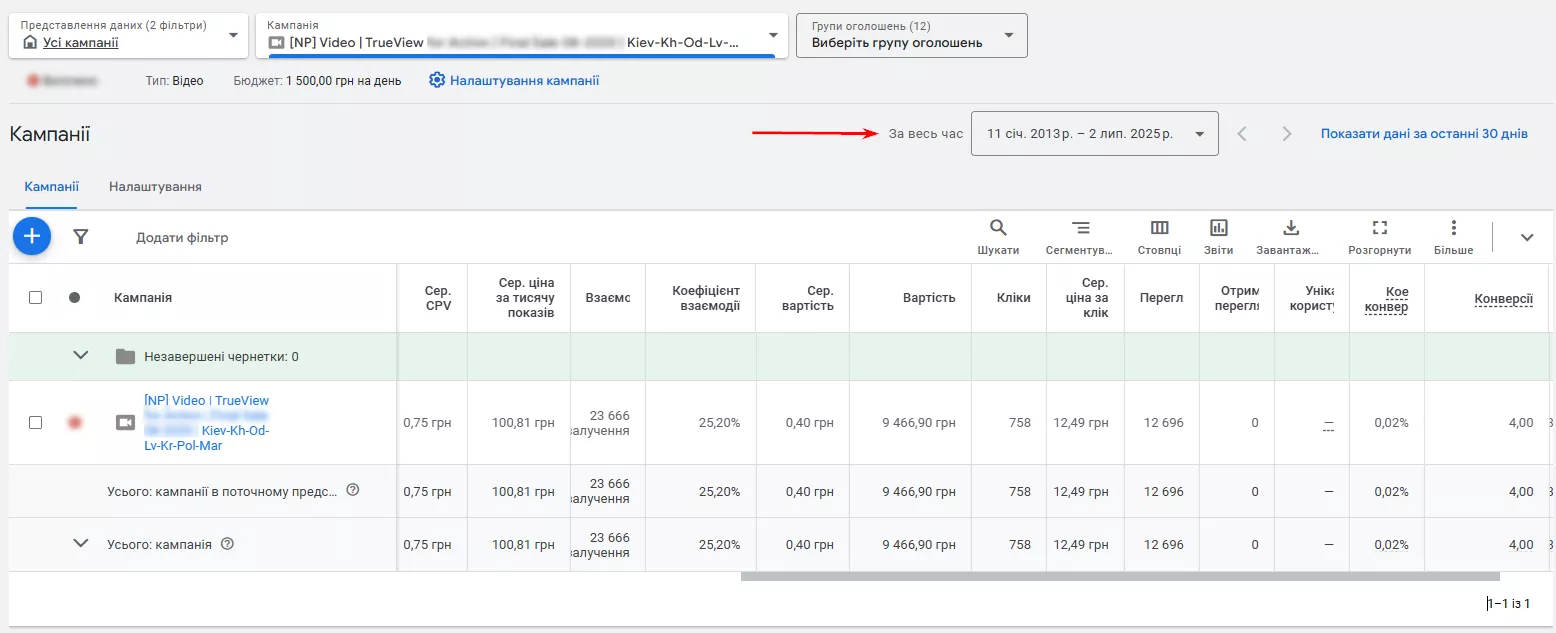1556x633 pixels.
Task: Click the 1–1 із 1 pagination text
Action: pyautogui.click(x=1508, y=604)
